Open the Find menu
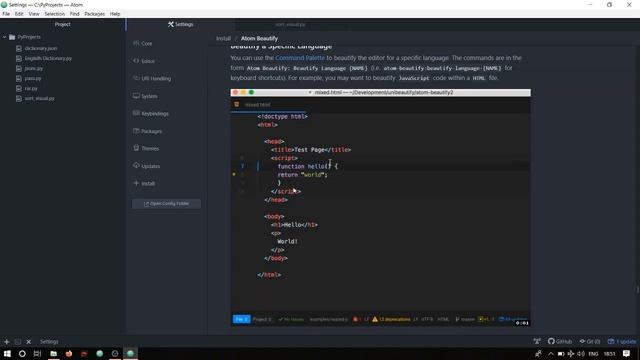 [x=74, y=14]
